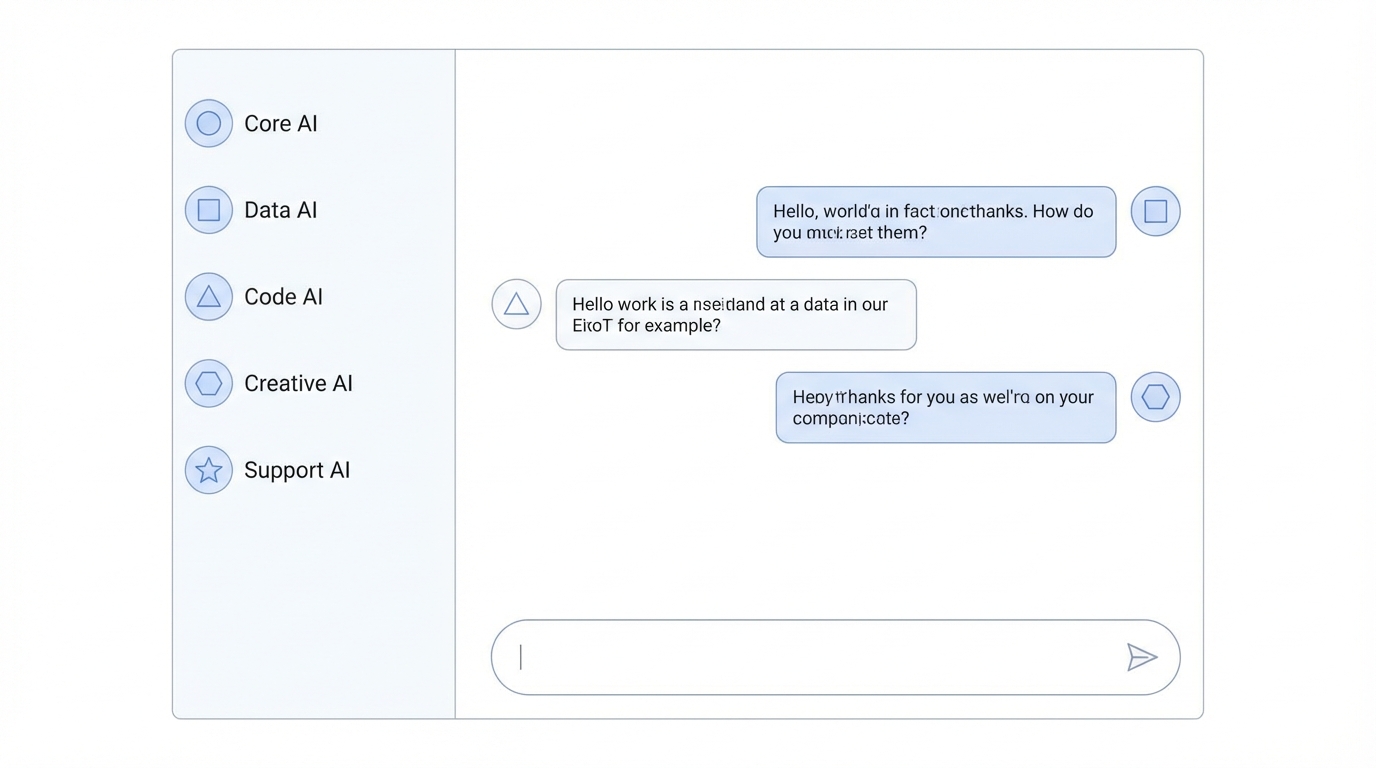
Task: Select the Data AI text label
Action: pos(281,210)
